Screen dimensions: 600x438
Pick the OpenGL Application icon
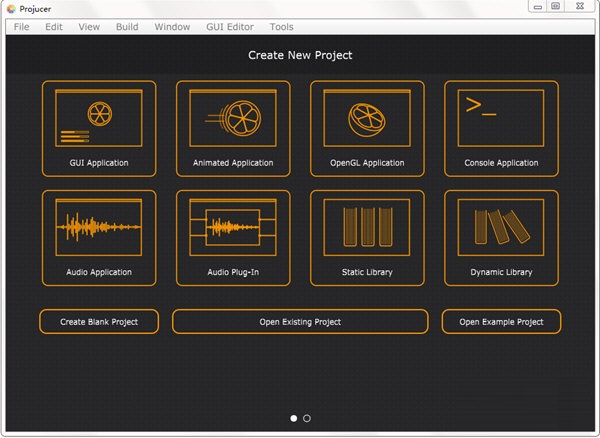point(367,118)
